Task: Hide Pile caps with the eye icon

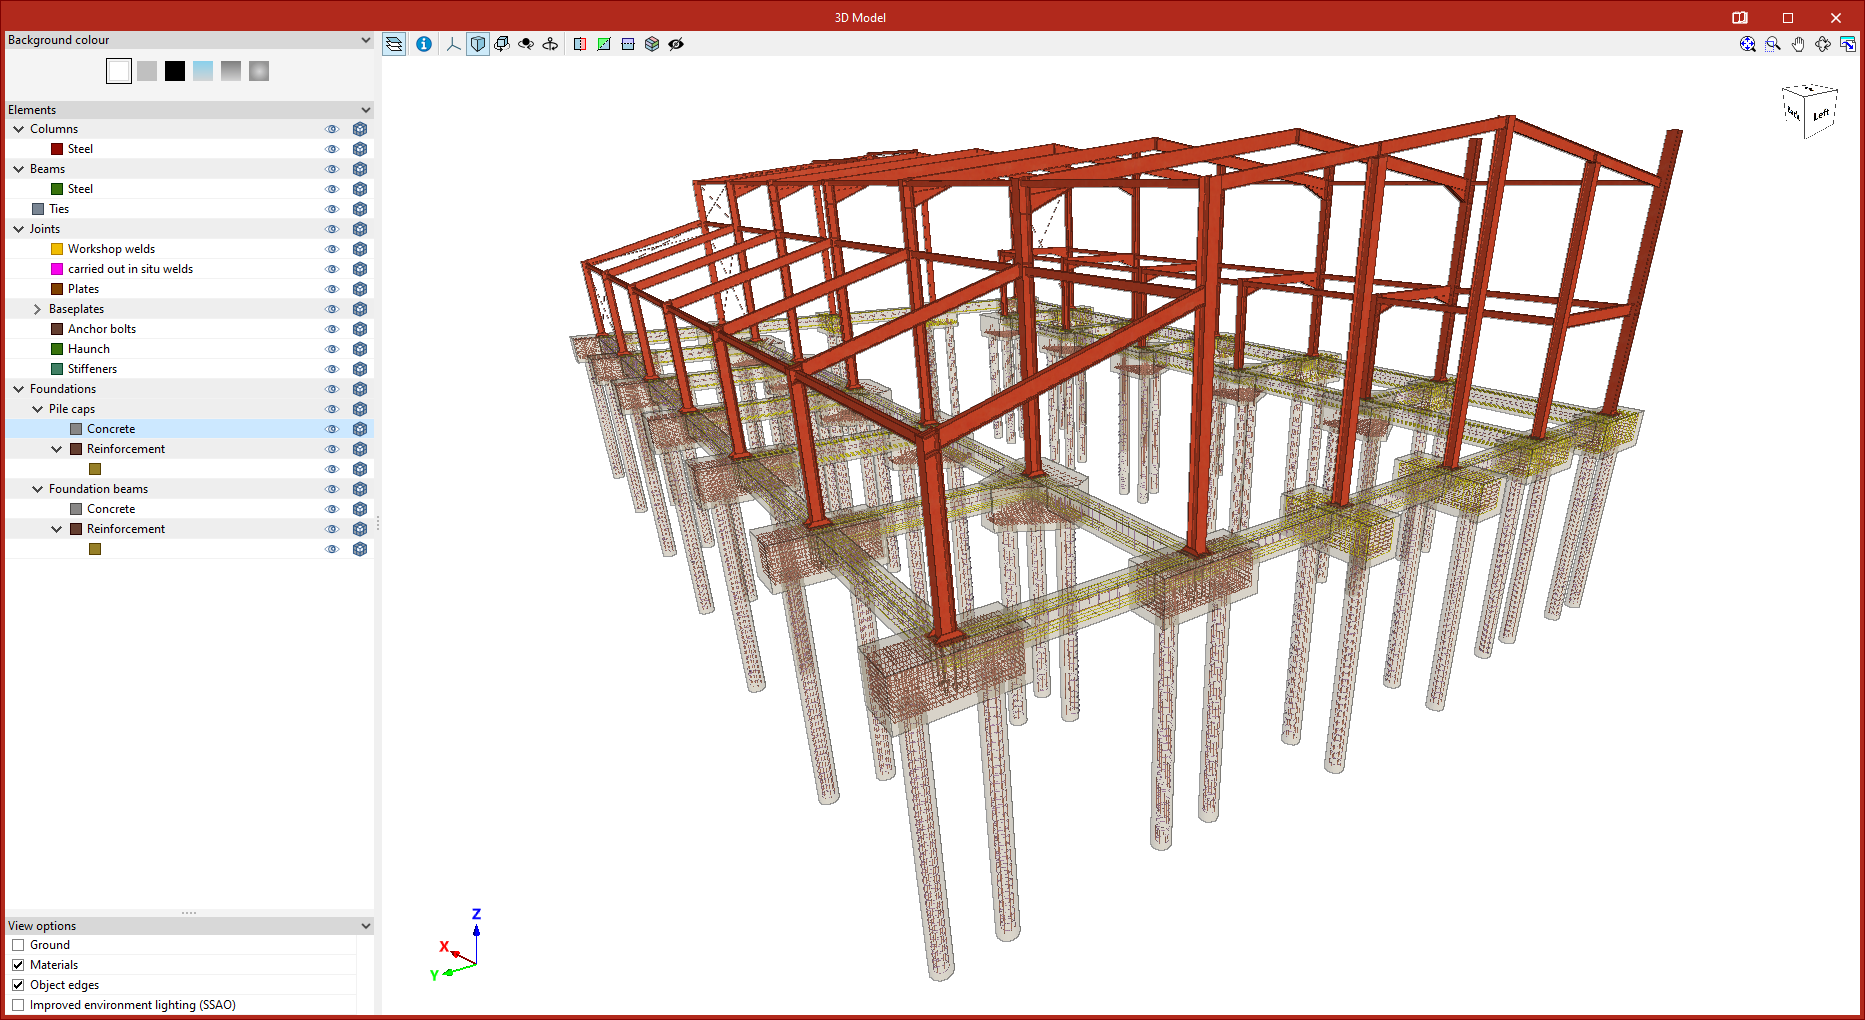Action: (332, 409)
